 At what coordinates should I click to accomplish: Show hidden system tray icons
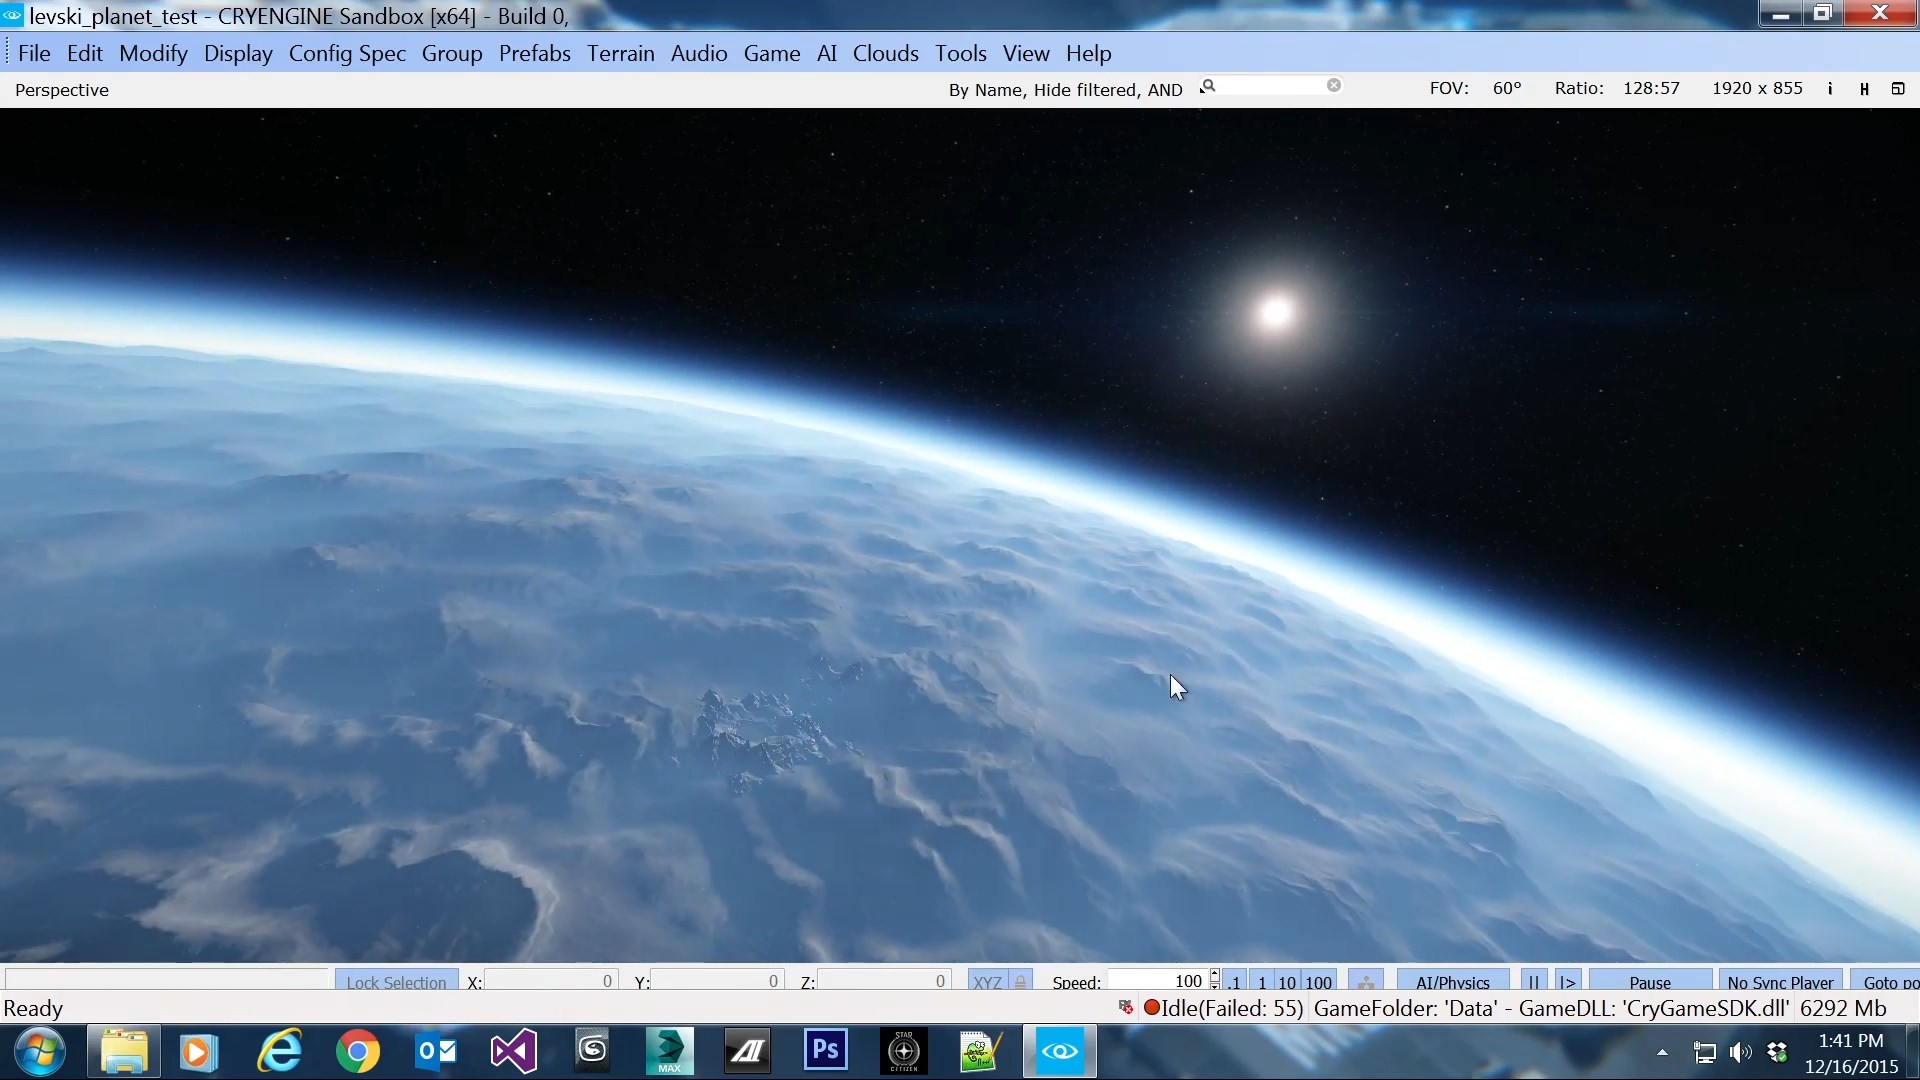point(1662,1052)
